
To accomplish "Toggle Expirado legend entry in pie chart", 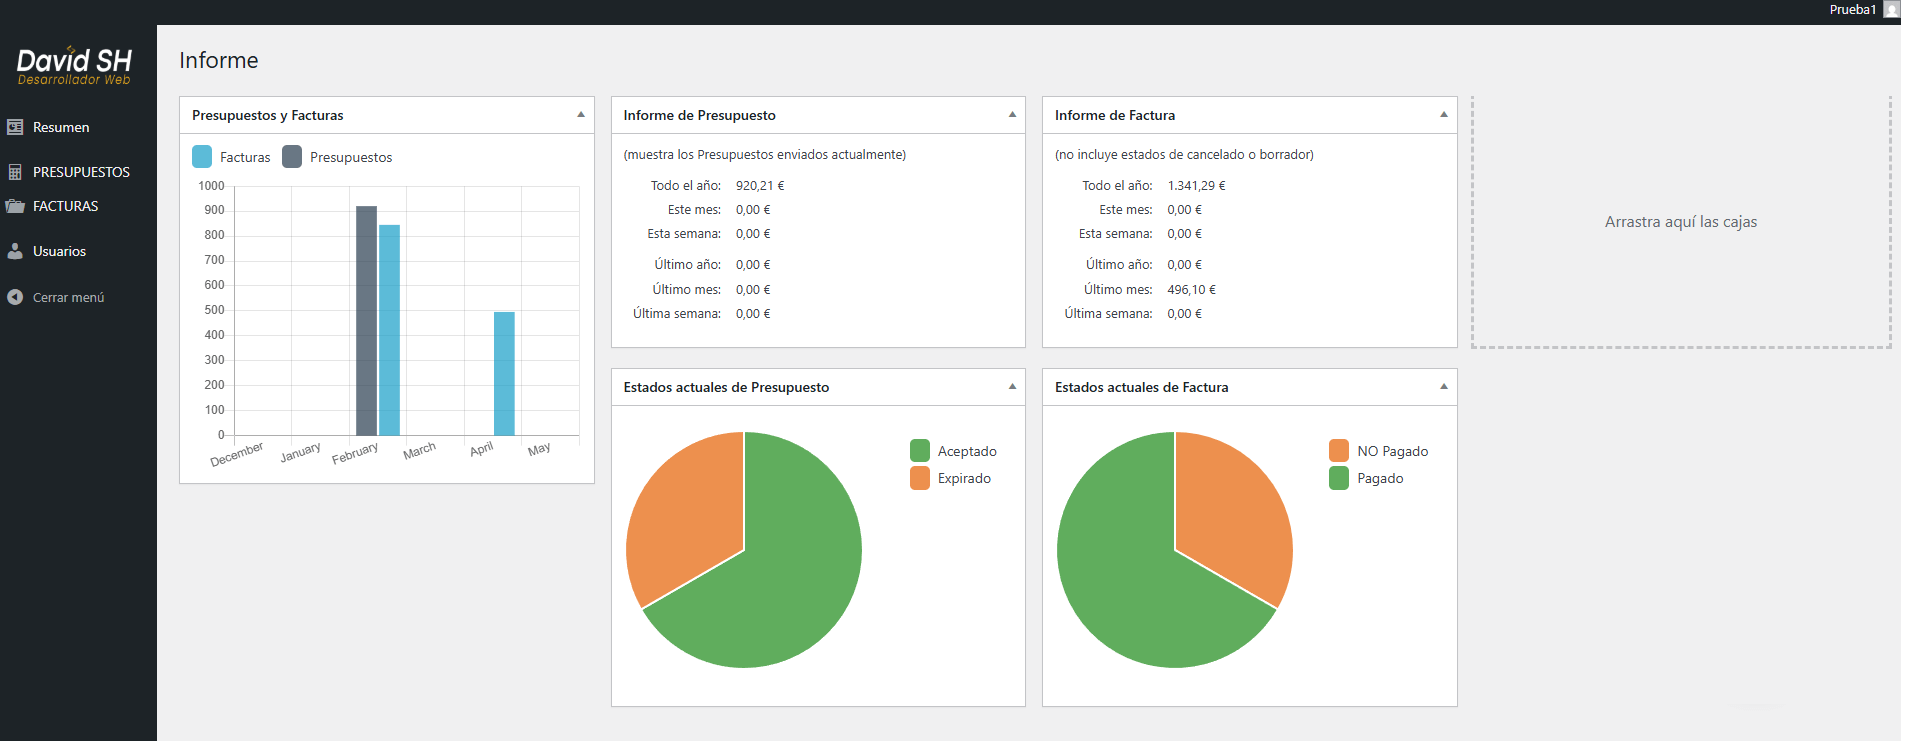I will pos(950,478).
